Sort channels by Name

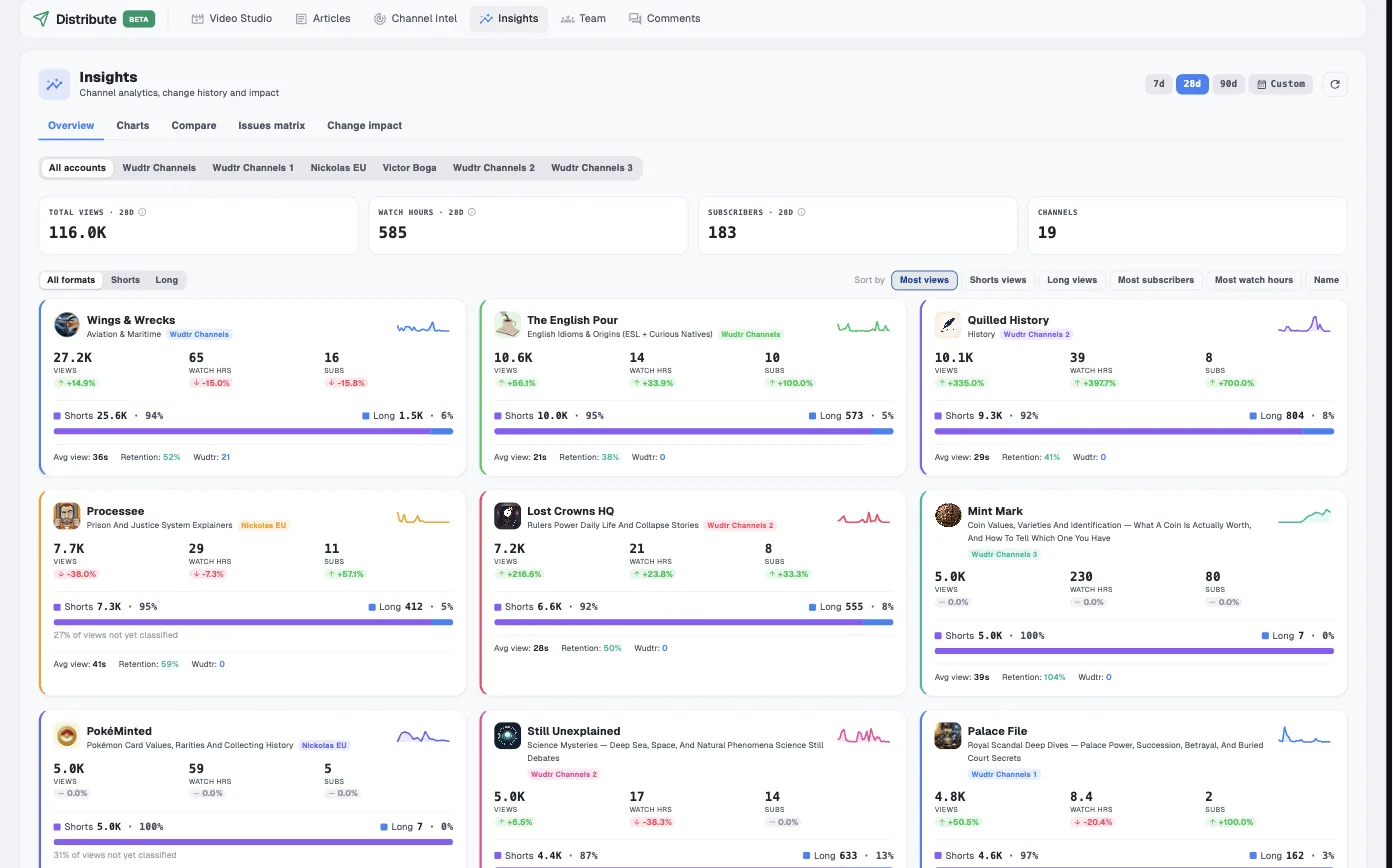coord(1326,280)
